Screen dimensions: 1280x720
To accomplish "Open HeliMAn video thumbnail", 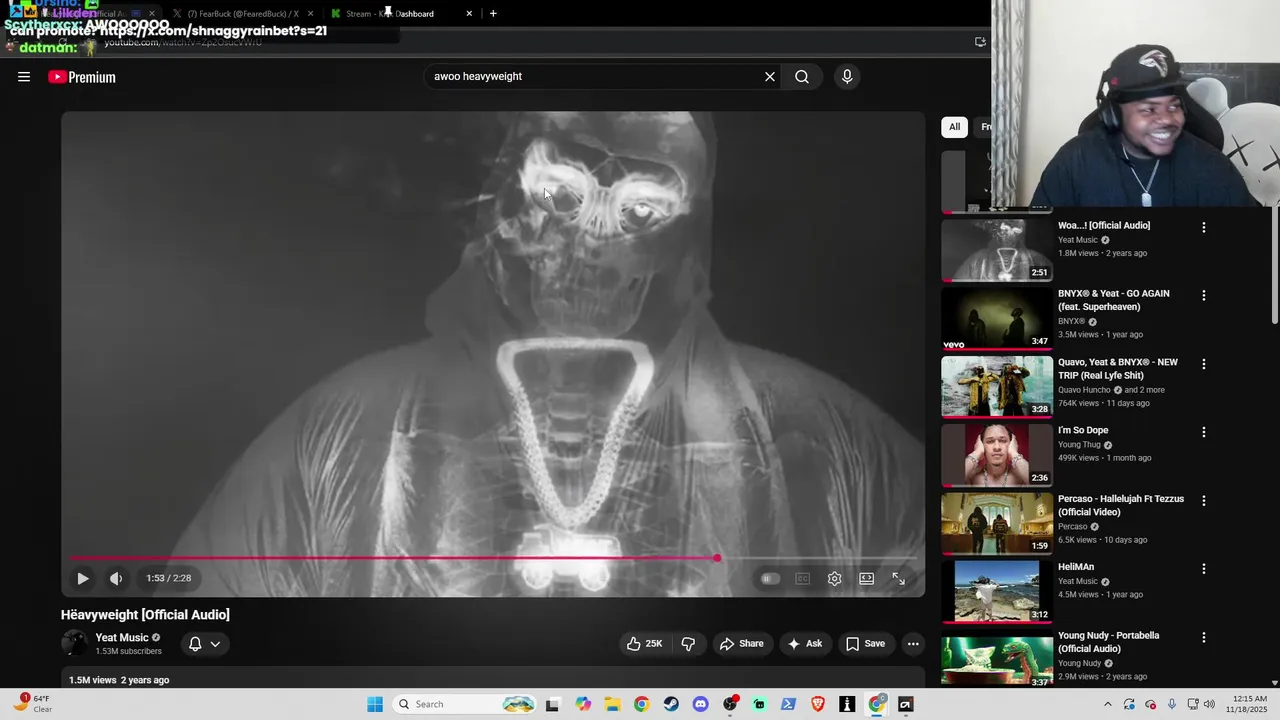I will (996, 591).
